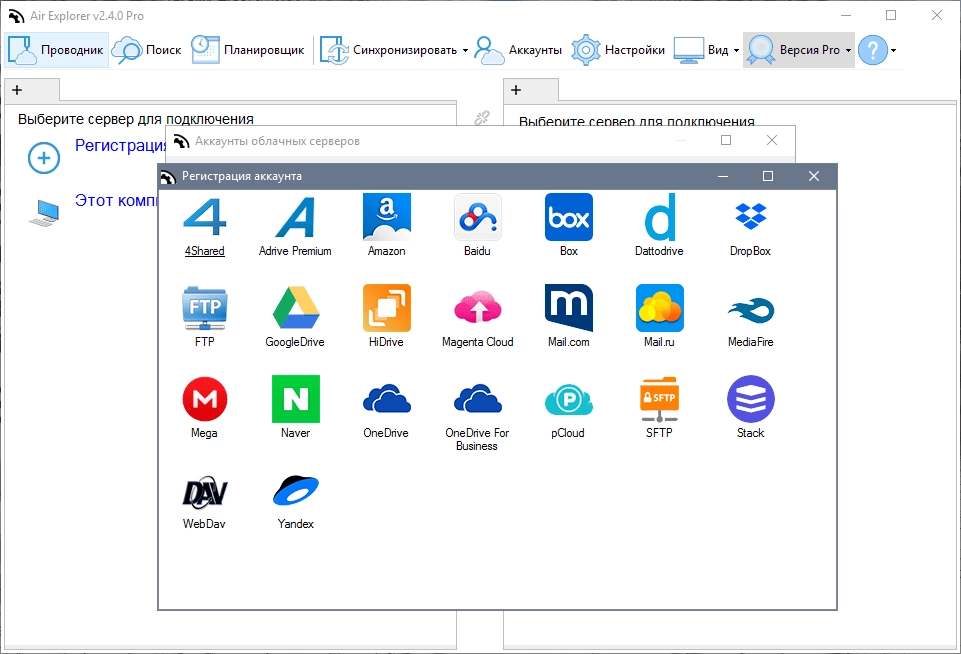Pick the SFTP connection icon
The height and width of the screenshot is (654, 961).
tap(659, 399)
